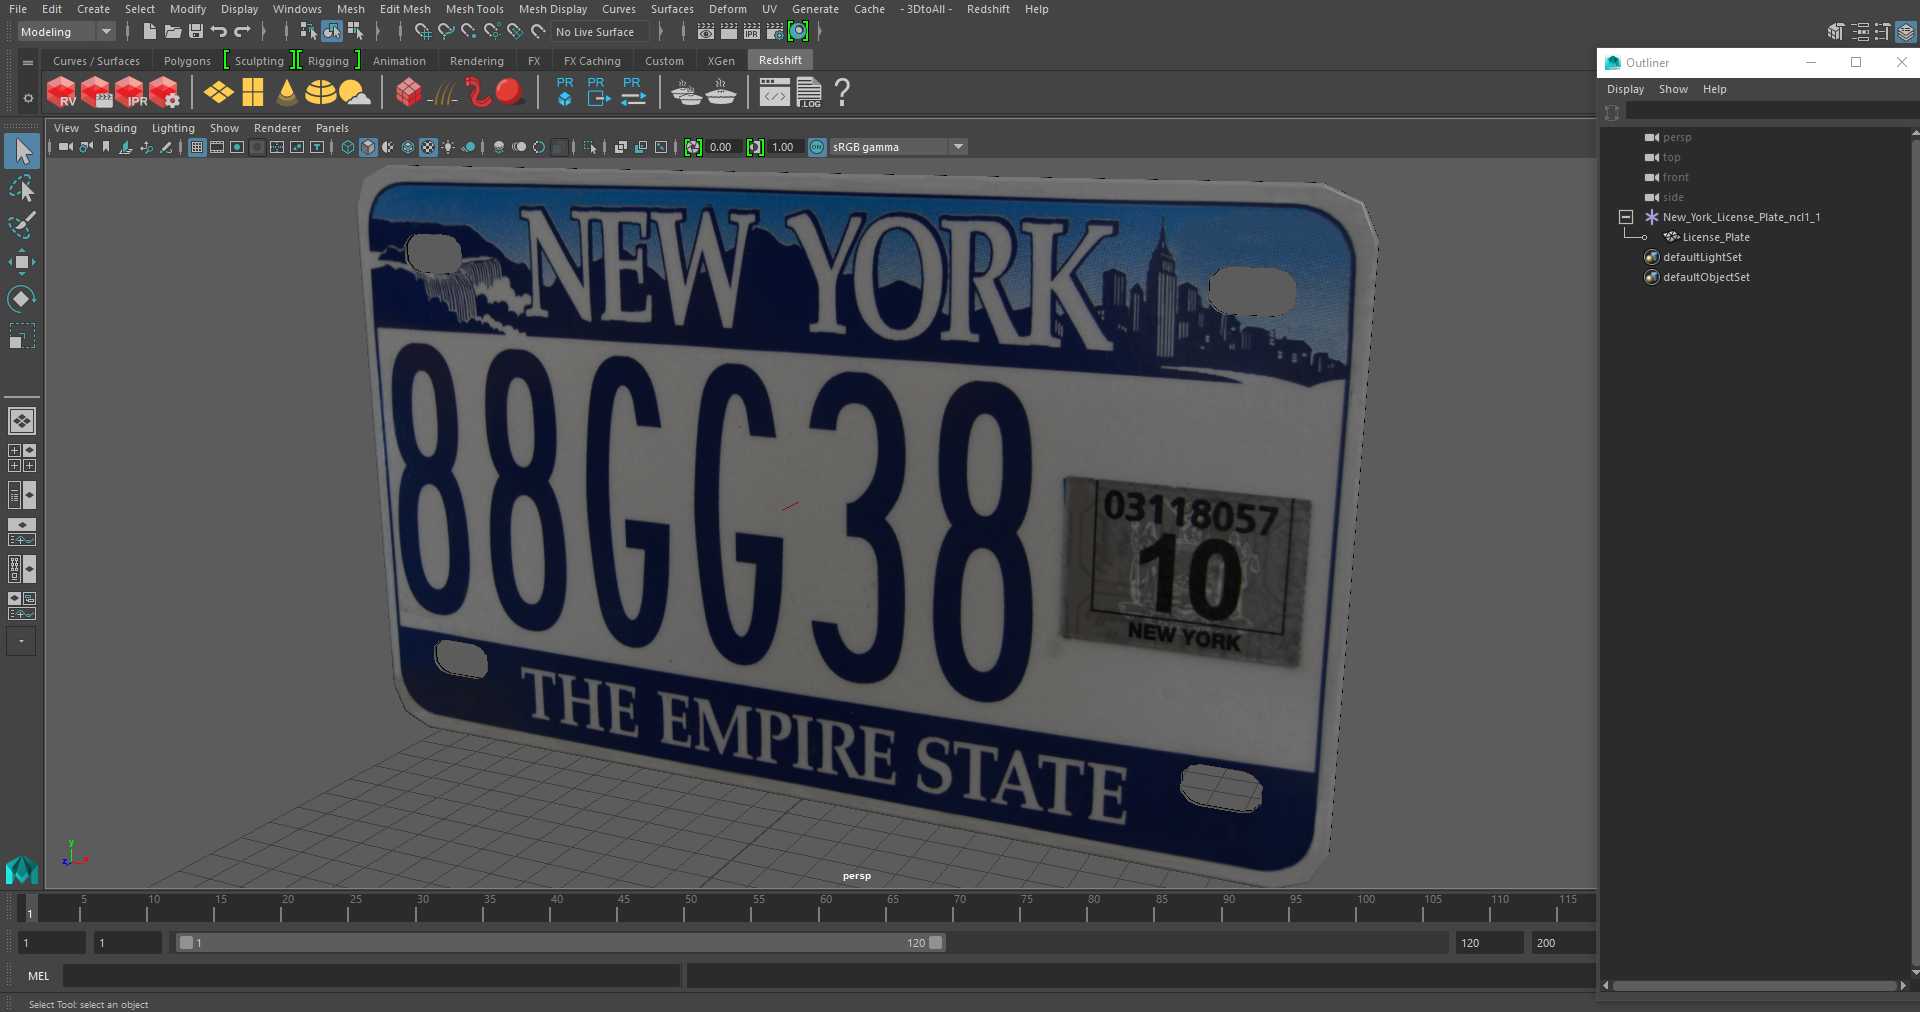
Task: Open the File menu
Action: click(18, 9)
